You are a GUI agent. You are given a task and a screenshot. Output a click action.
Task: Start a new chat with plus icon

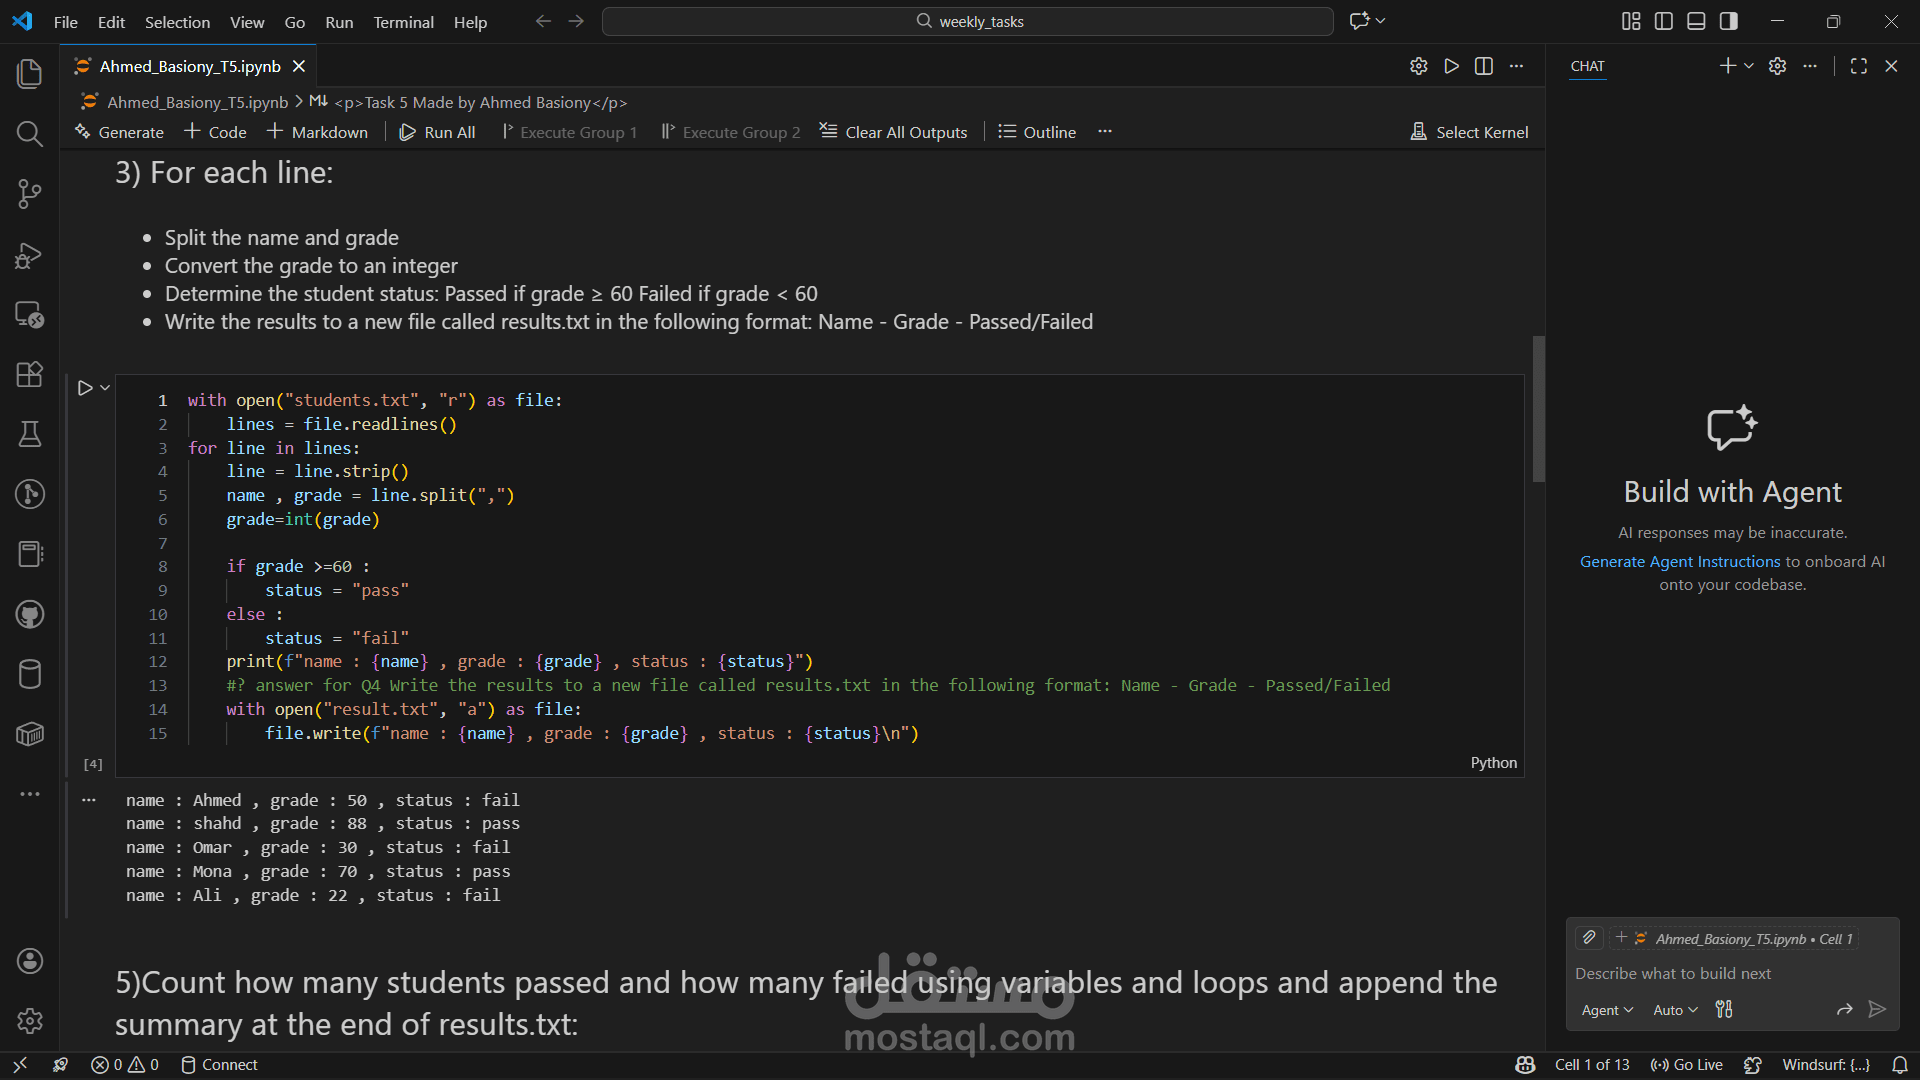1727,66
